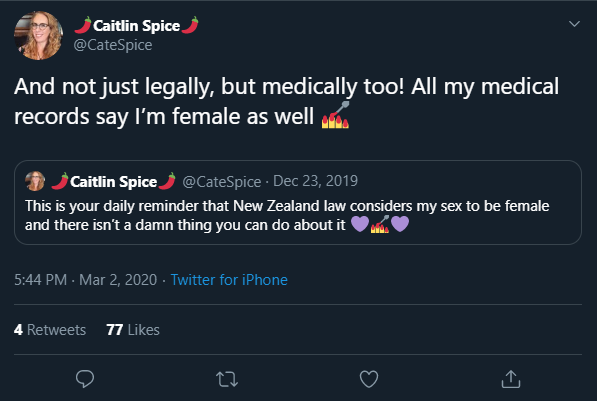The height and width of the screenshot is (401, 597).
Task: Open Caitlin Spice's large profile picture
Action: [38, 35]
